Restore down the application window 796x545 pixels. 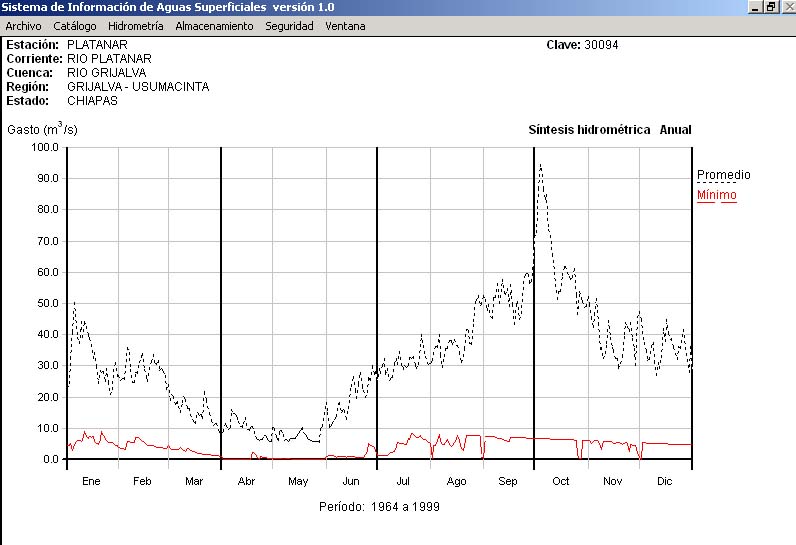click(771, 7)
